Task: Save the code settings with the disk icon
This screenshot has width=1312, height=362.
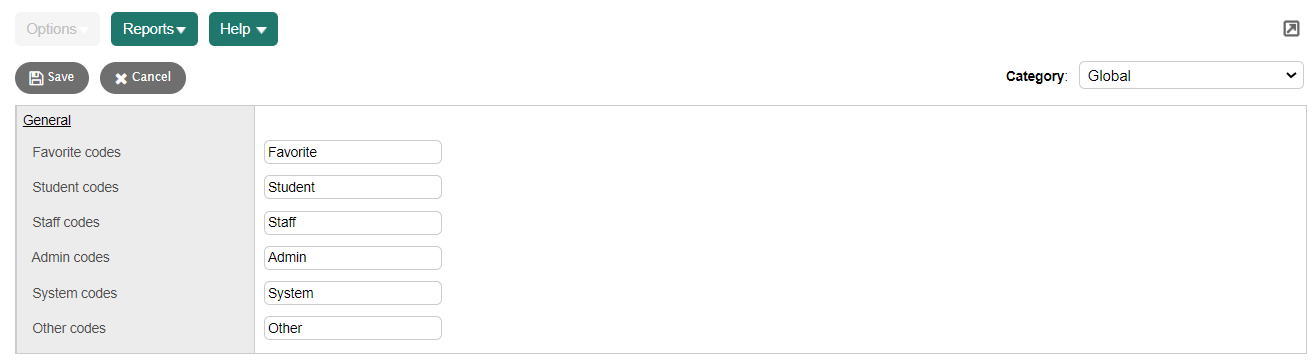Action: (x=52, y=78)
